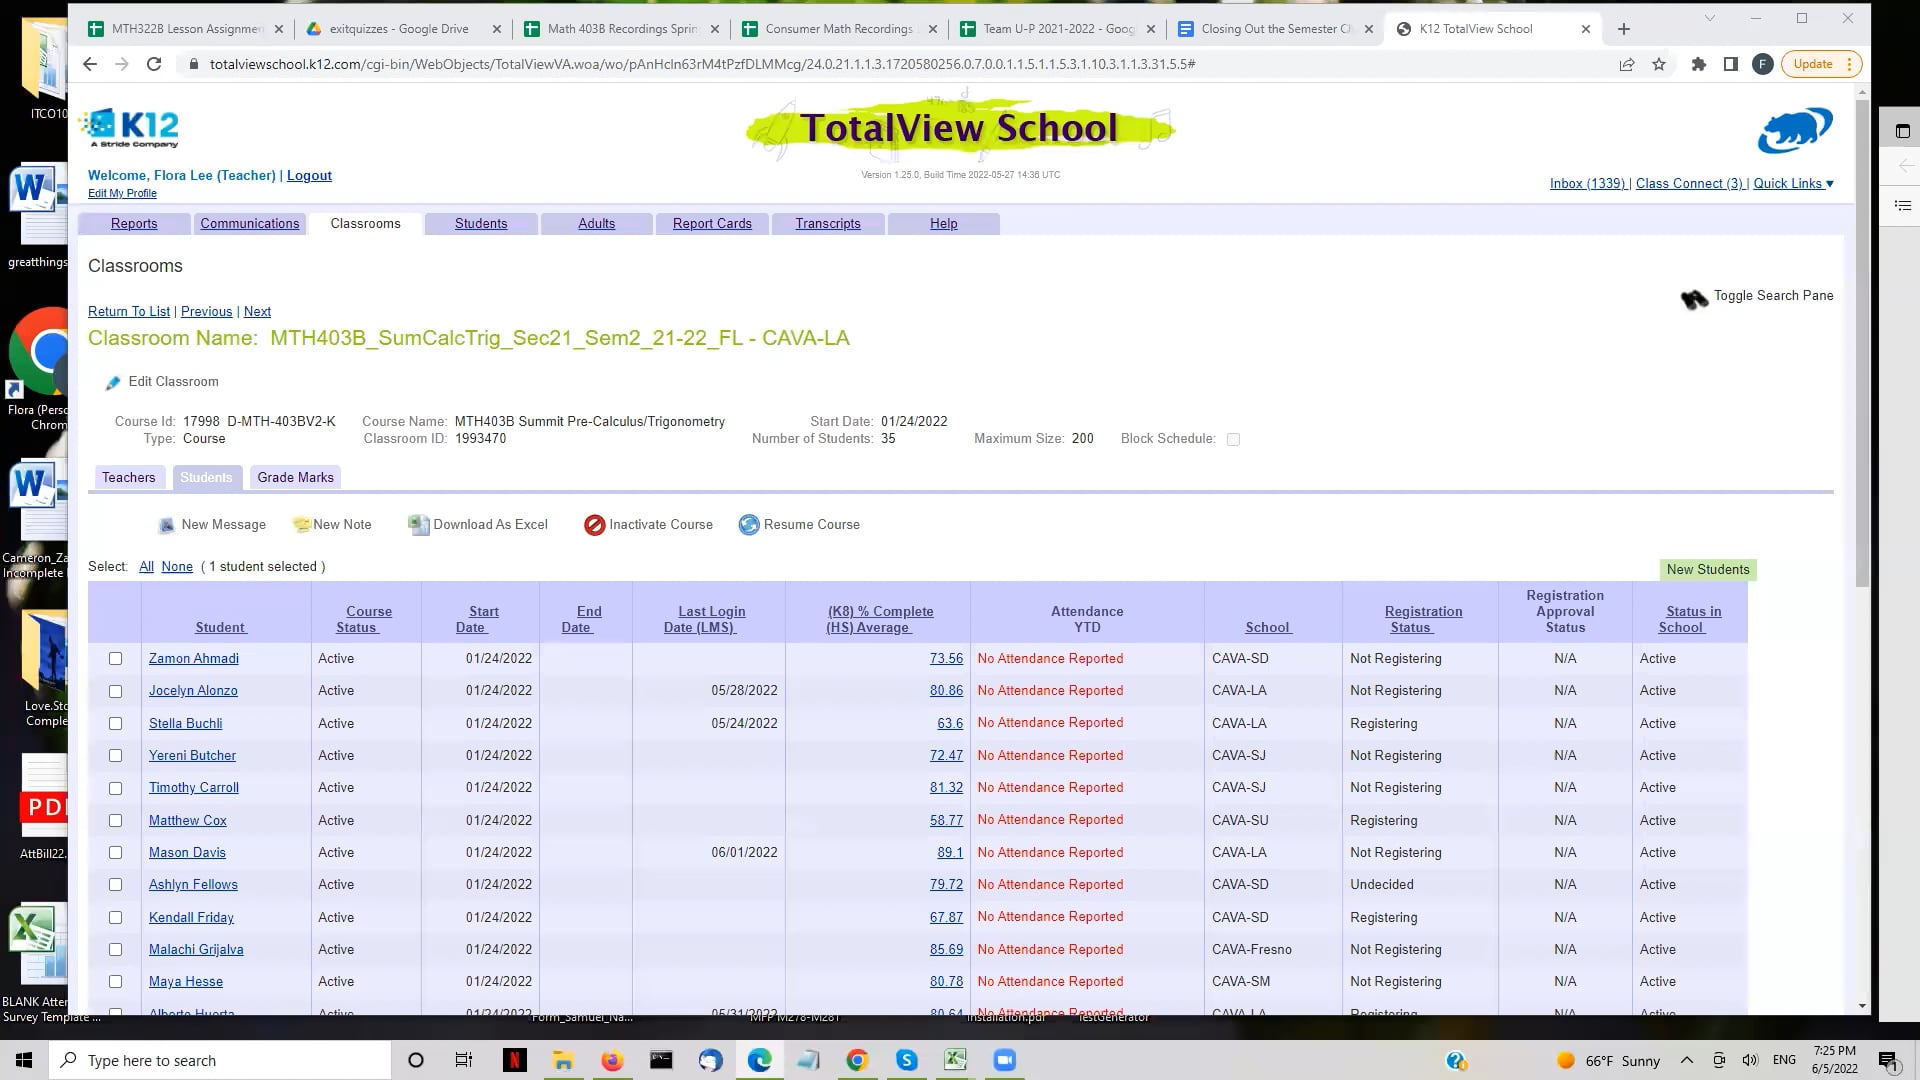Open the Update button's options menu
This screenshot has width=1920, height=1080.
pyautogui.click(x=1847, y=63)
